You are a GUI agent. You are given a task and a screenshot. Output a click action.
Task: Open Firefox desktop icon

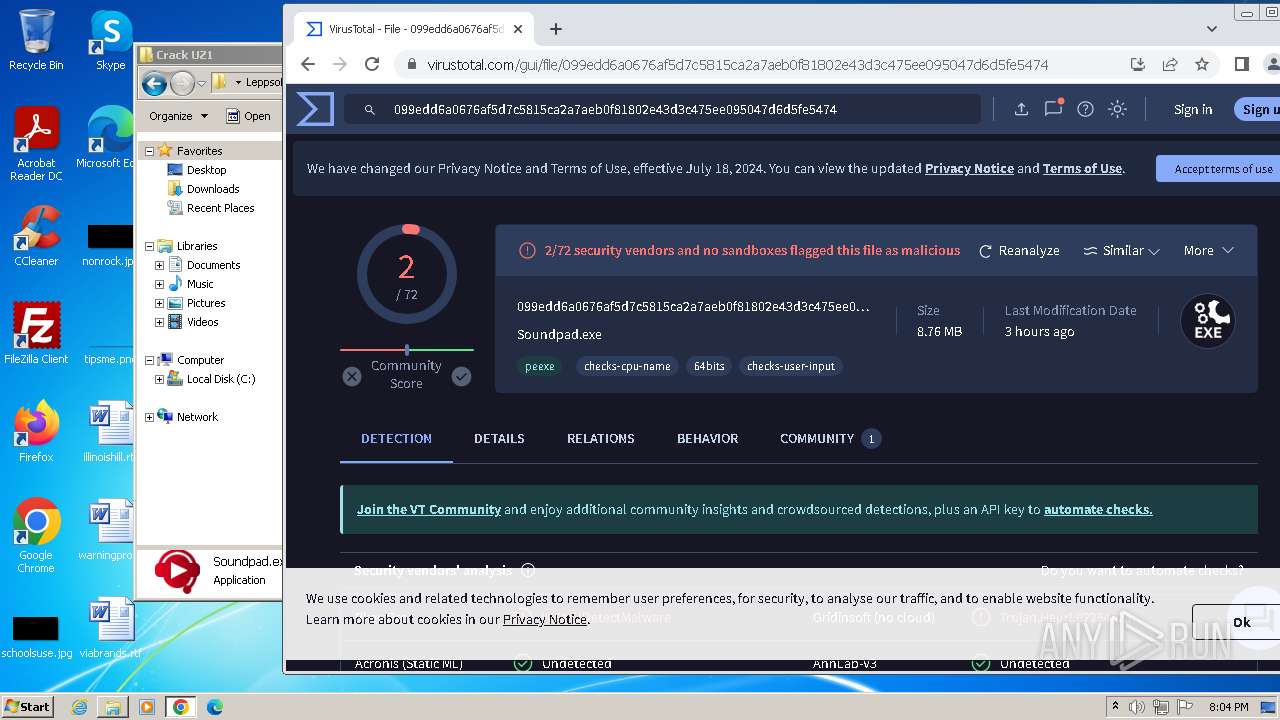(36, 432)
